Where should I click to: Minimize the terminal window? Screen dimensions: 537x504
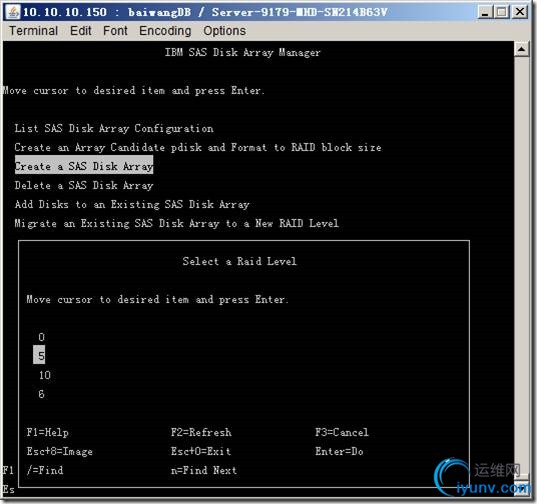click(485, 12)
